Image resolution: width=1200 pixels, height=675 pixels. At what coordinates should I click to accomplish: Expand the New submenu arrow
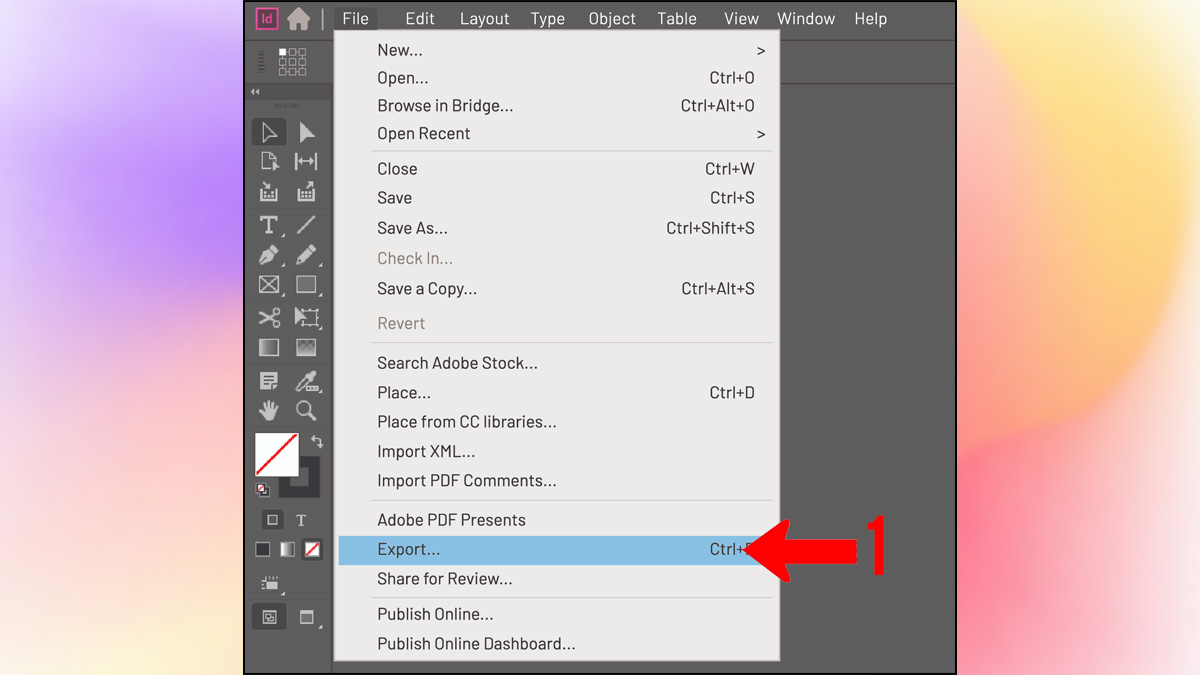(x=760, y=49)
